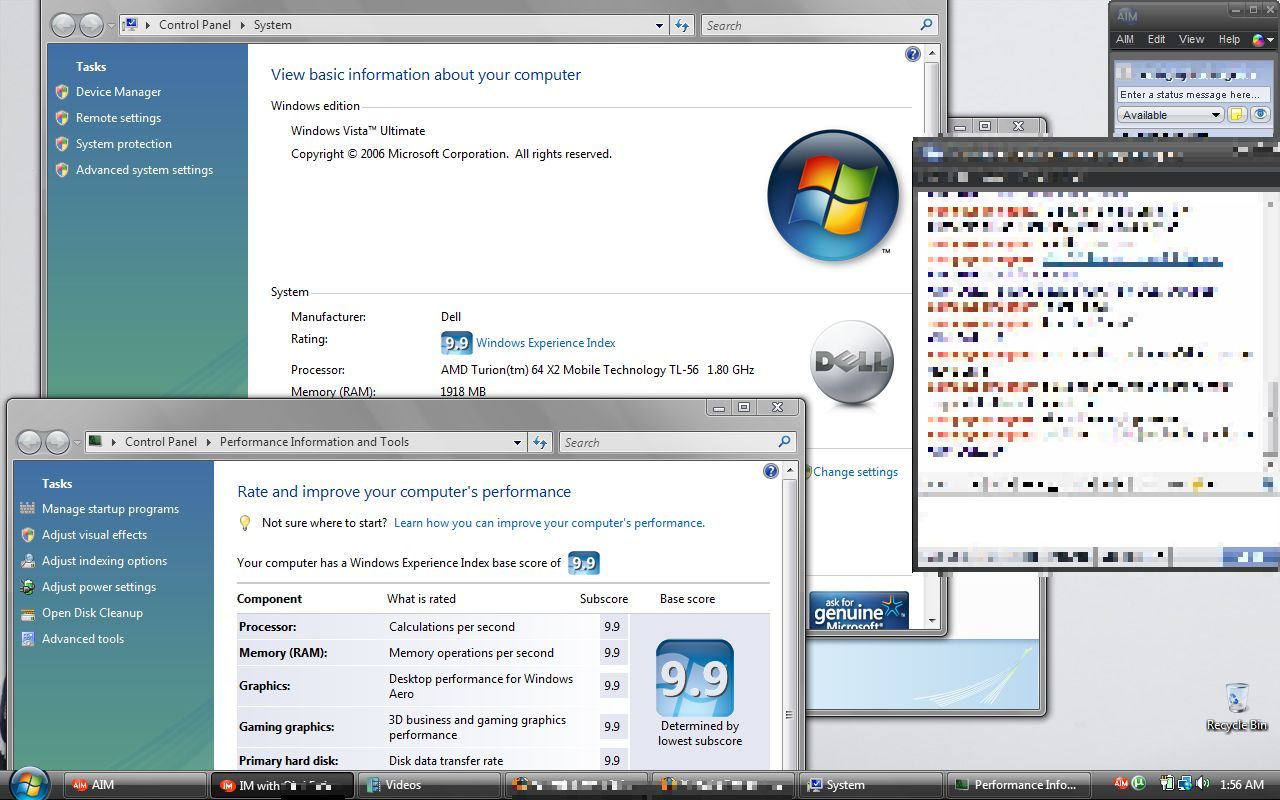Switch to Performance Info taskbar button
Screen dimensions: 1280x800
[x=1017, y=785]
